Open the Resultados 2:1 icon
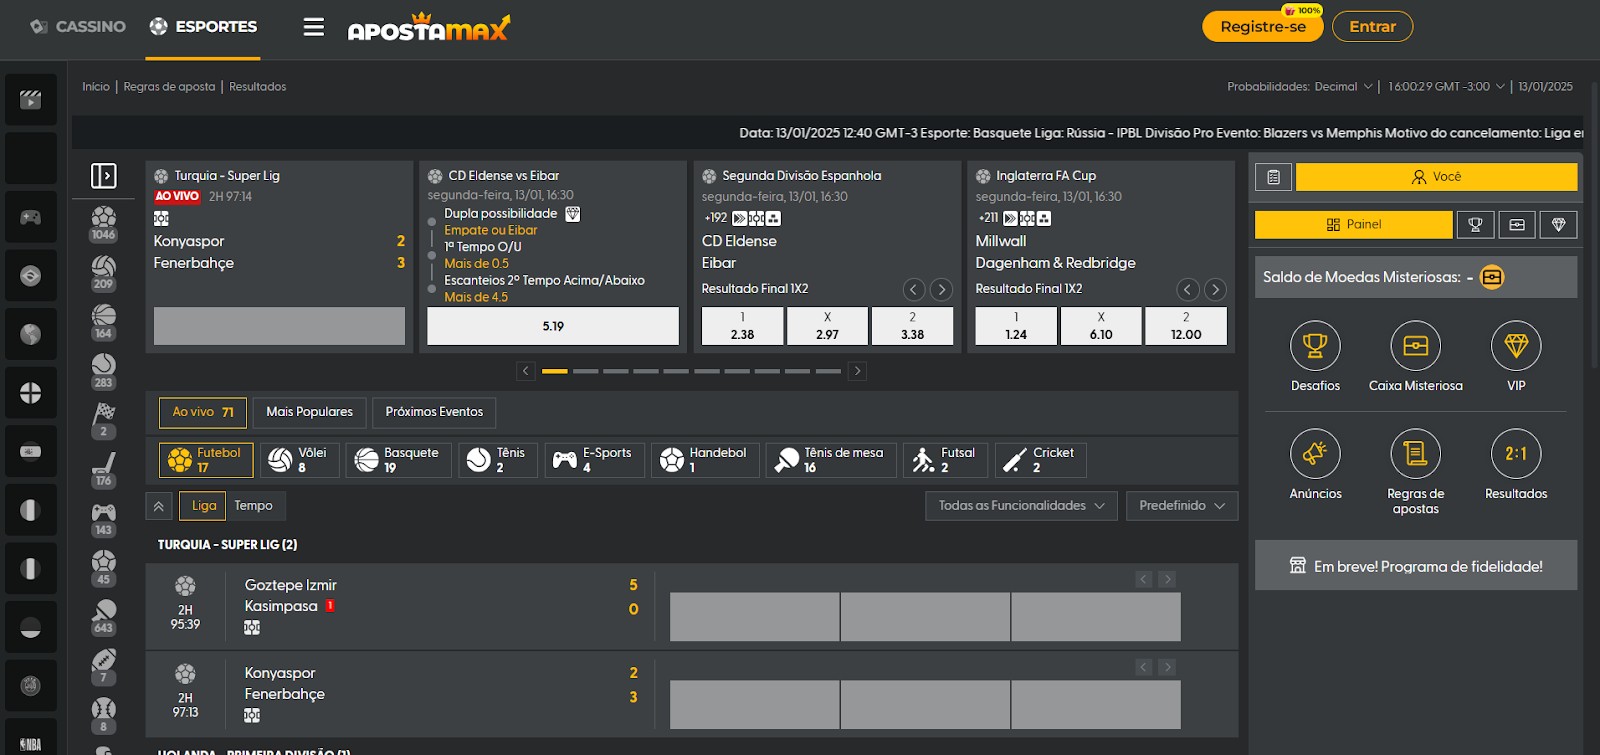The height and width of the screenshot is (755, 1600). pos(1516,454)
